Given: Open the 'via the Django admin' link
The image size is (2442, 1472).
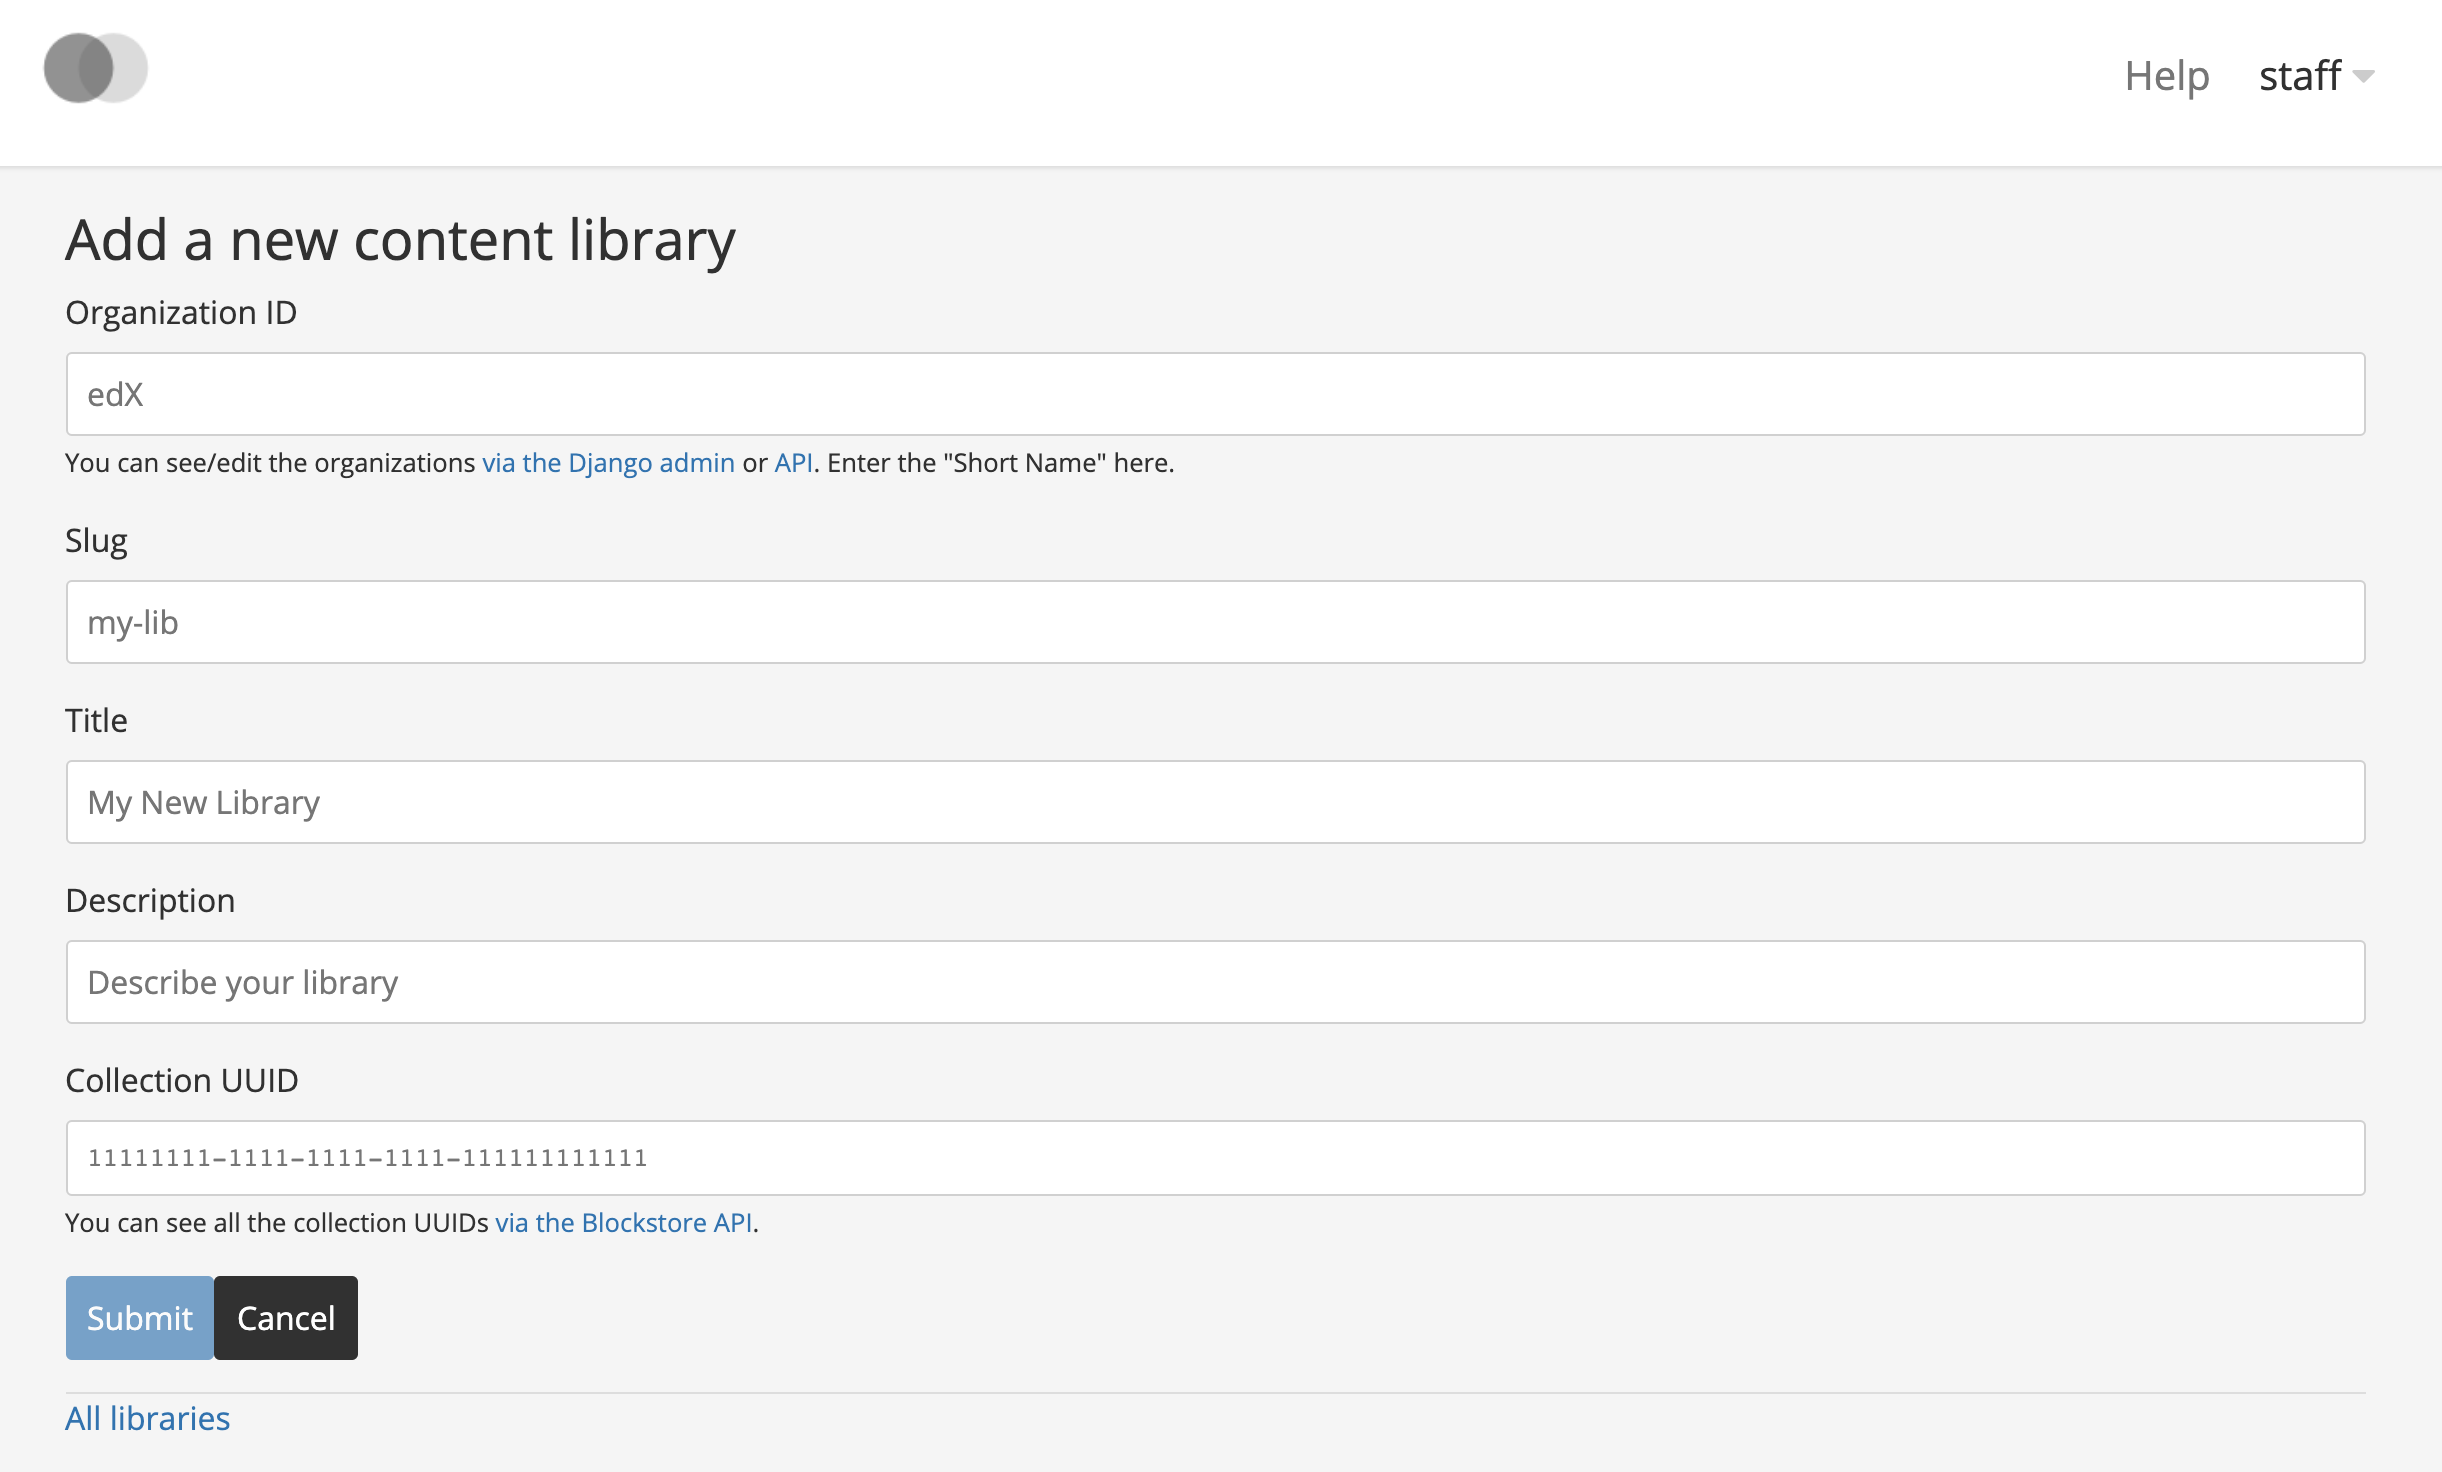Looking at the screenshot, I should [608, 463].
